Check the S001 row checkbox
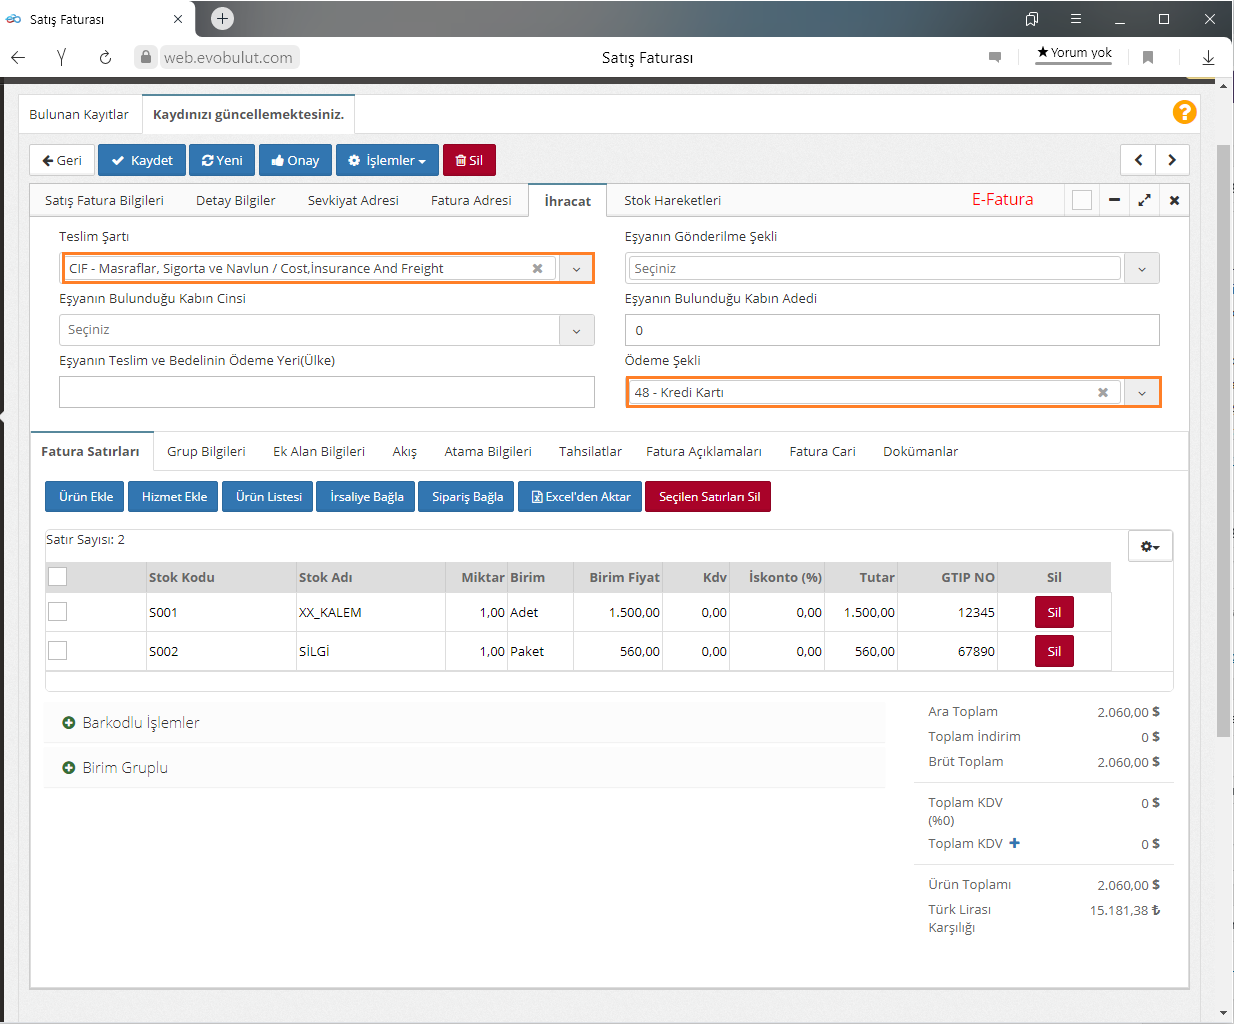Screen dimensions: 1234x1024 pyautogui.click(x=58, y=612)
